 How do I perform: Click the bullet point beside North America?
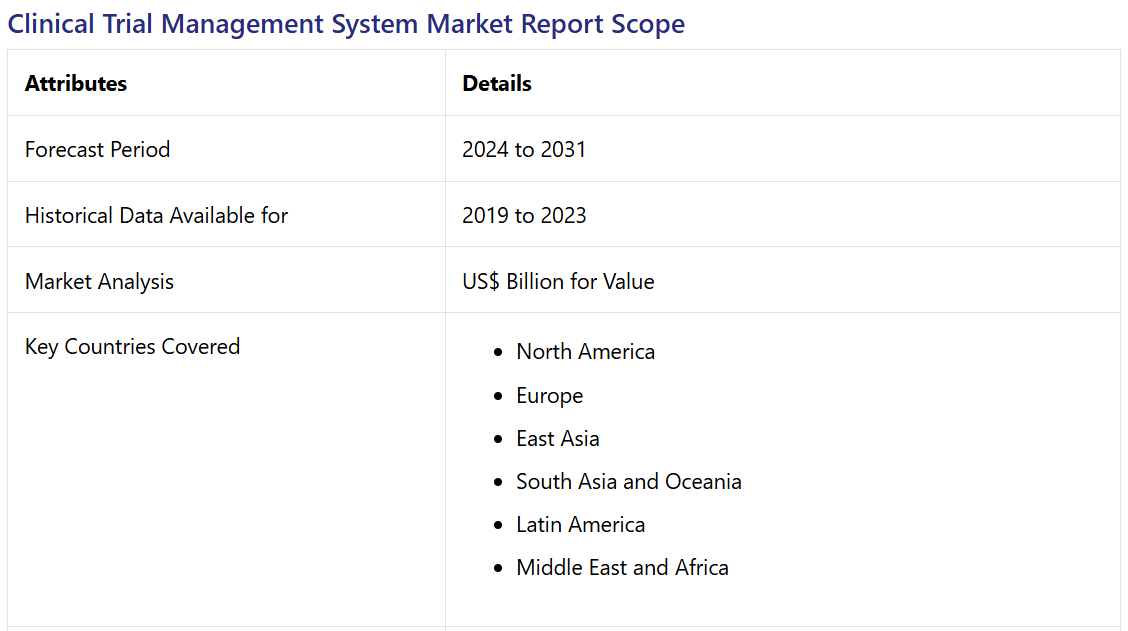point(498,353)
